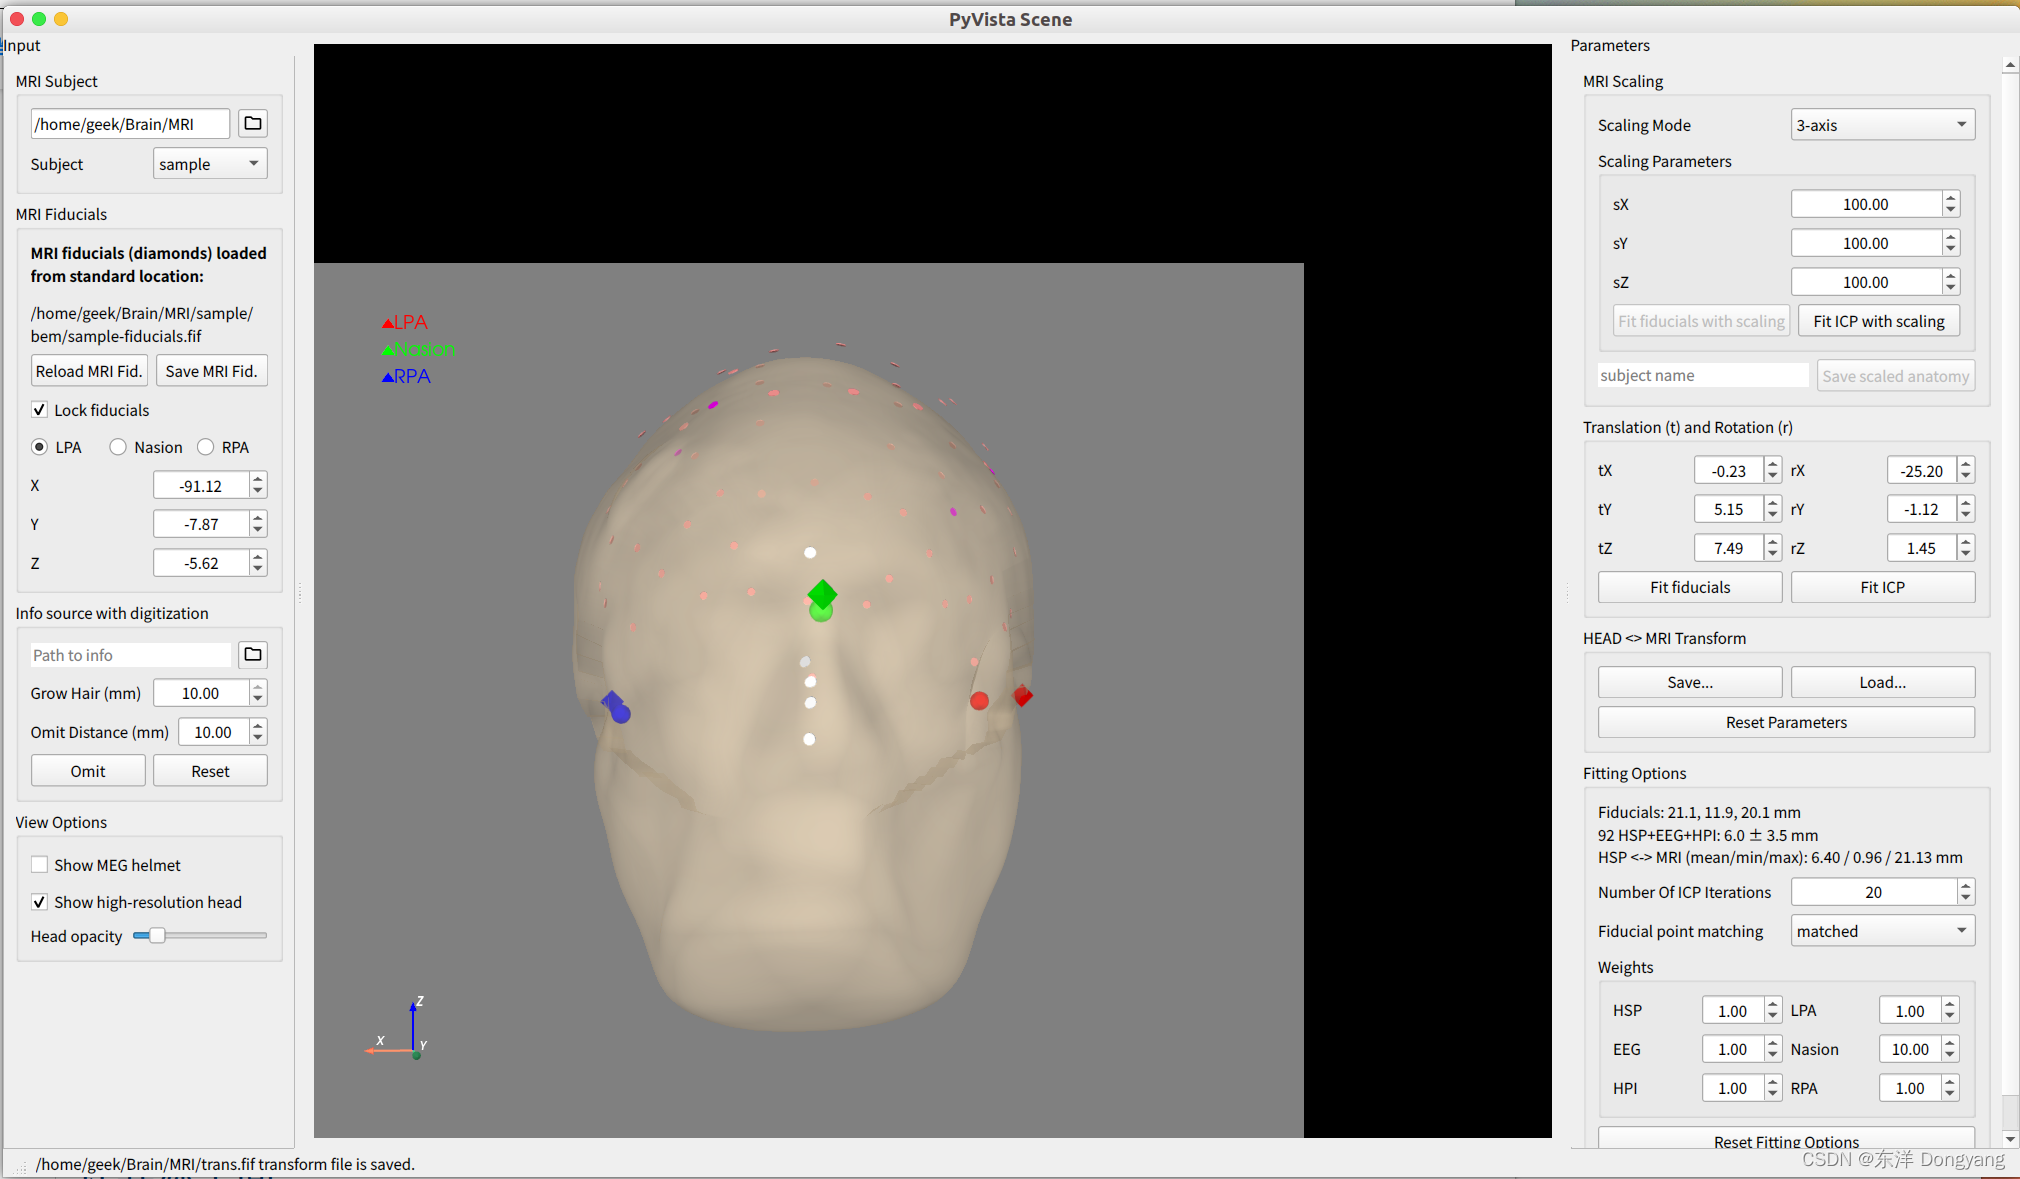Click folder icon next to Path to info
Screen dimensions: 2020x1179
pos(253,654)
